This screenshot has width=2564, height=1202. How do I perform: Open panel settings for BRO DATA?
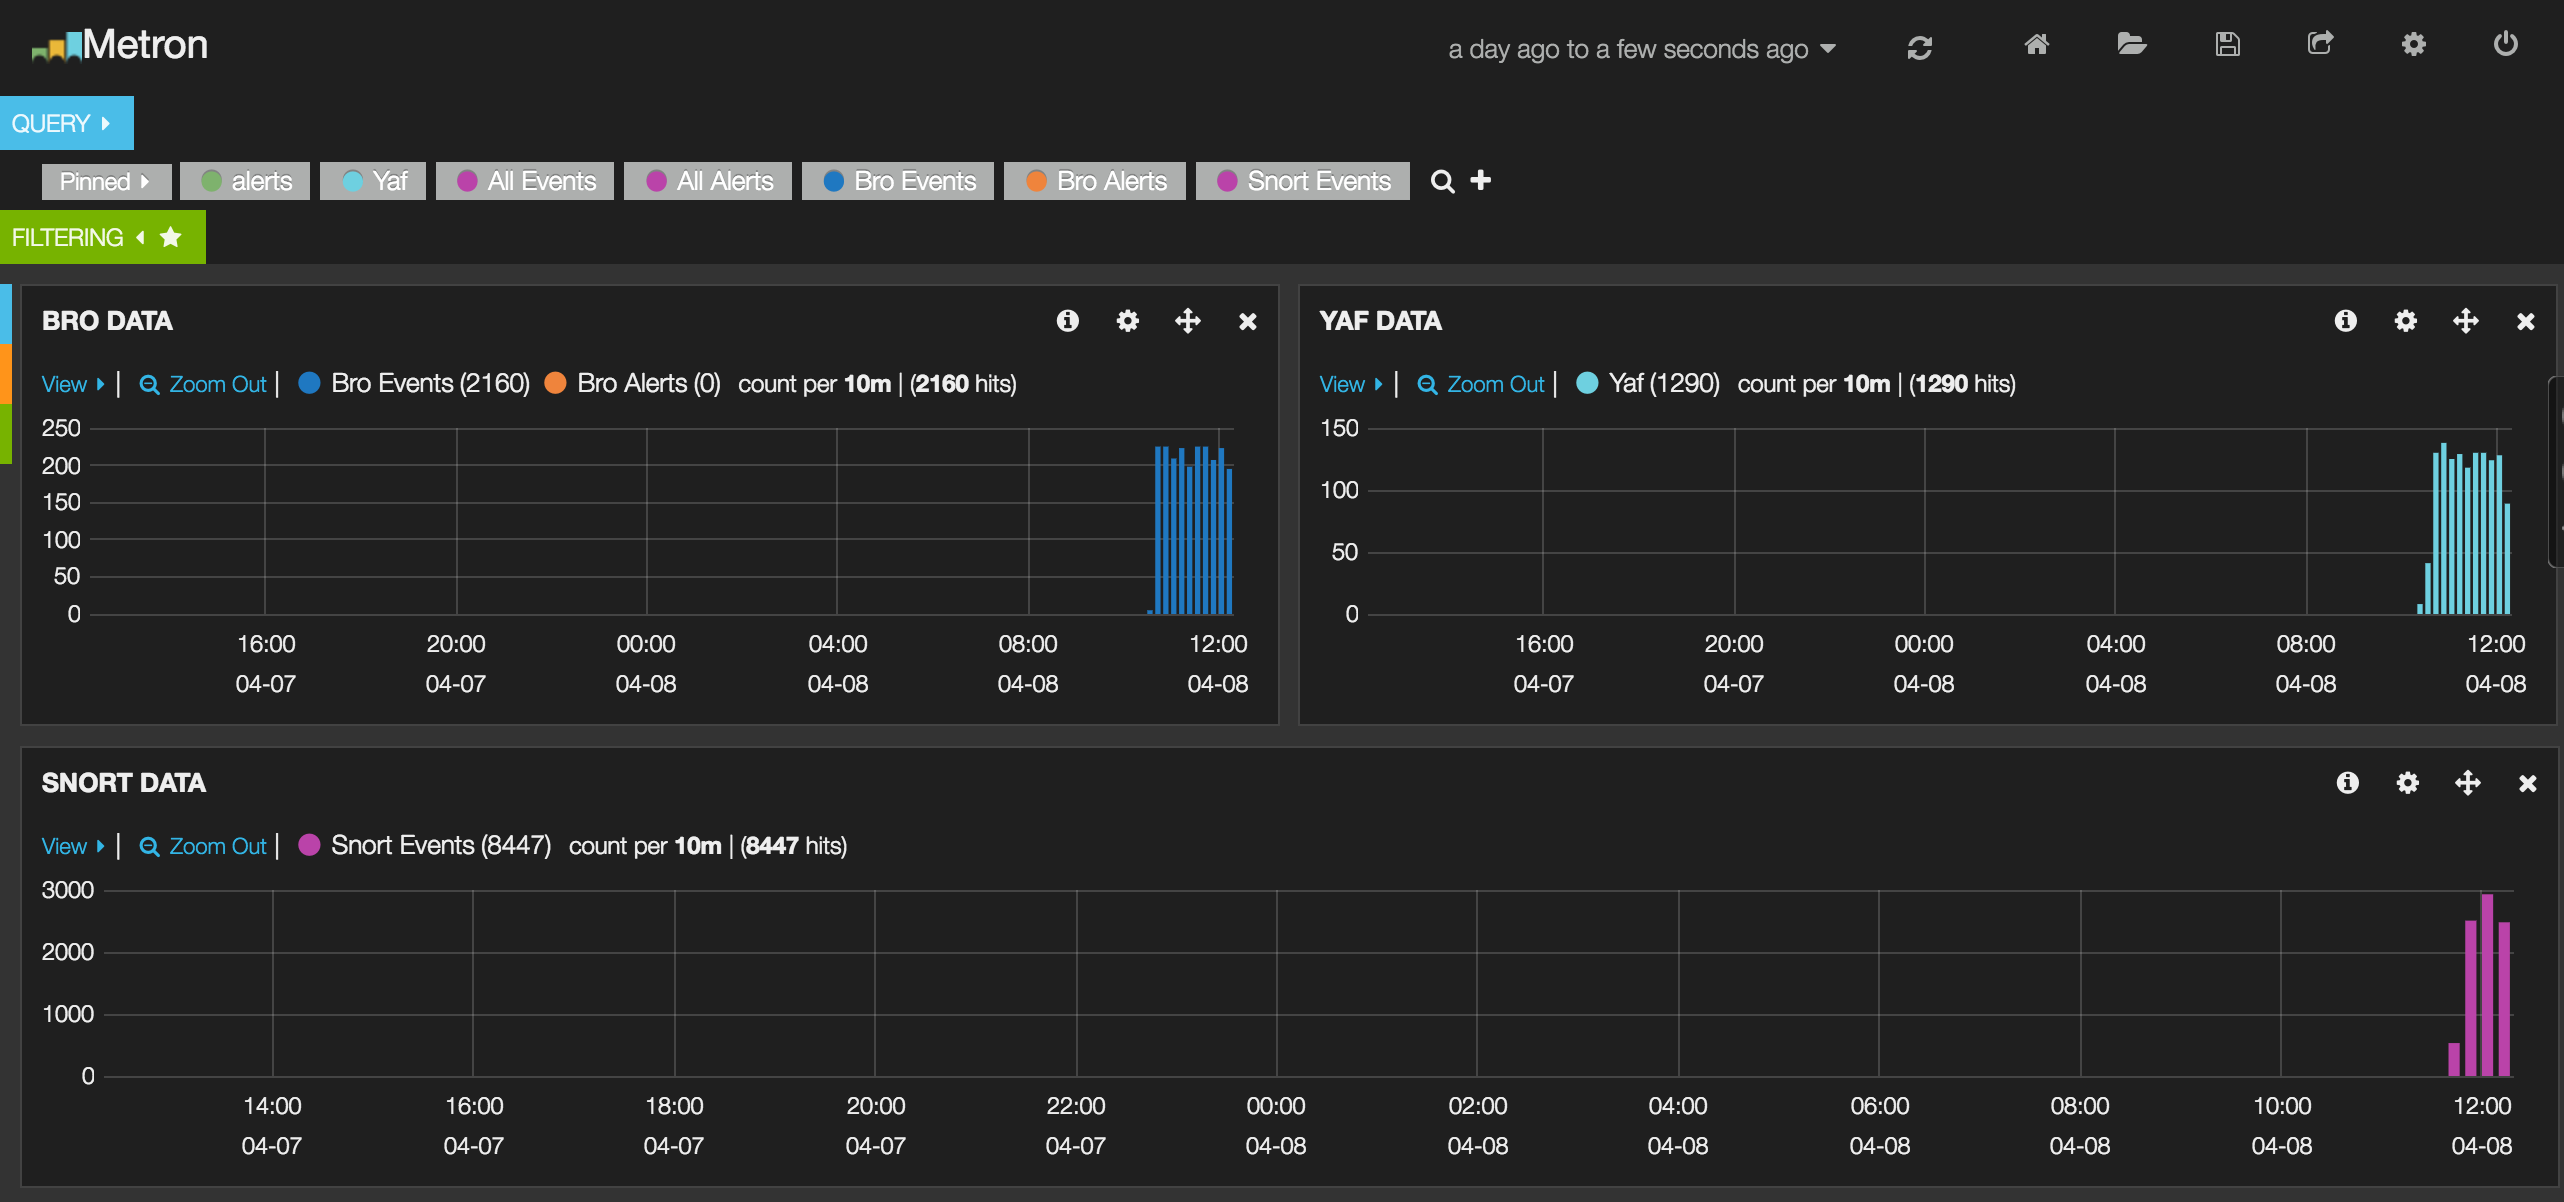[1127, 321]
